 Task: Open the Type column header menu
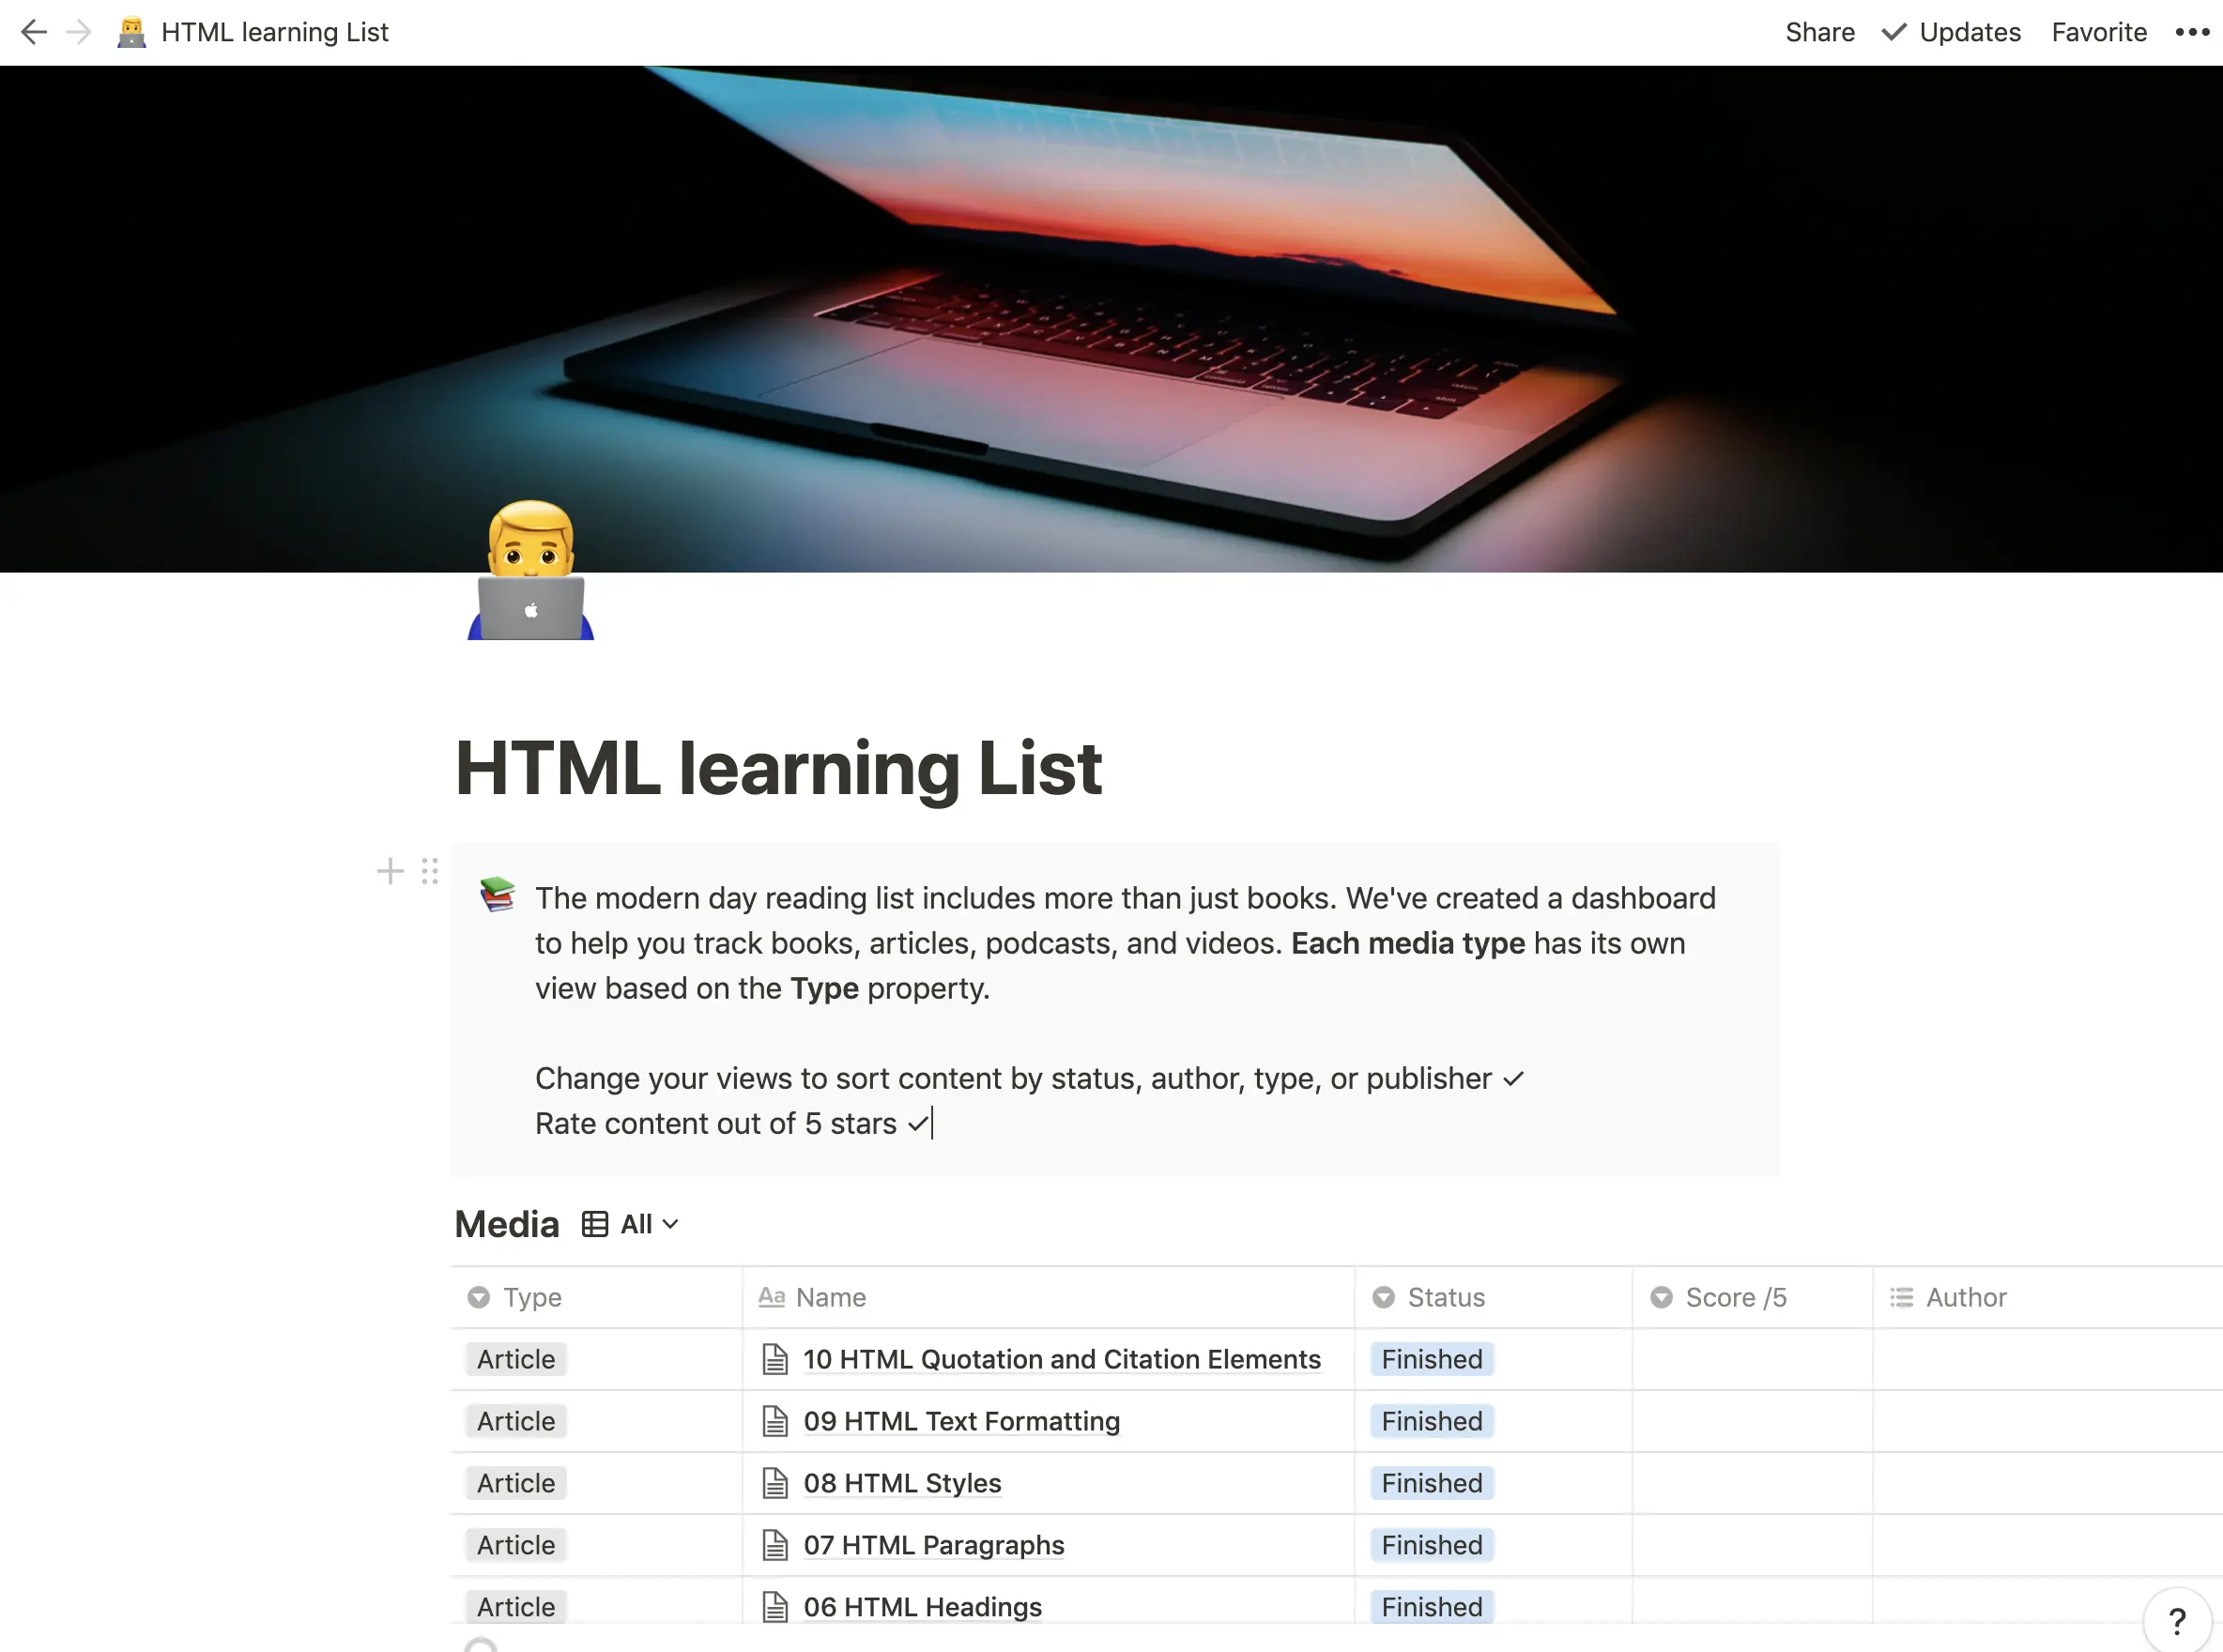pos(532,1297)
